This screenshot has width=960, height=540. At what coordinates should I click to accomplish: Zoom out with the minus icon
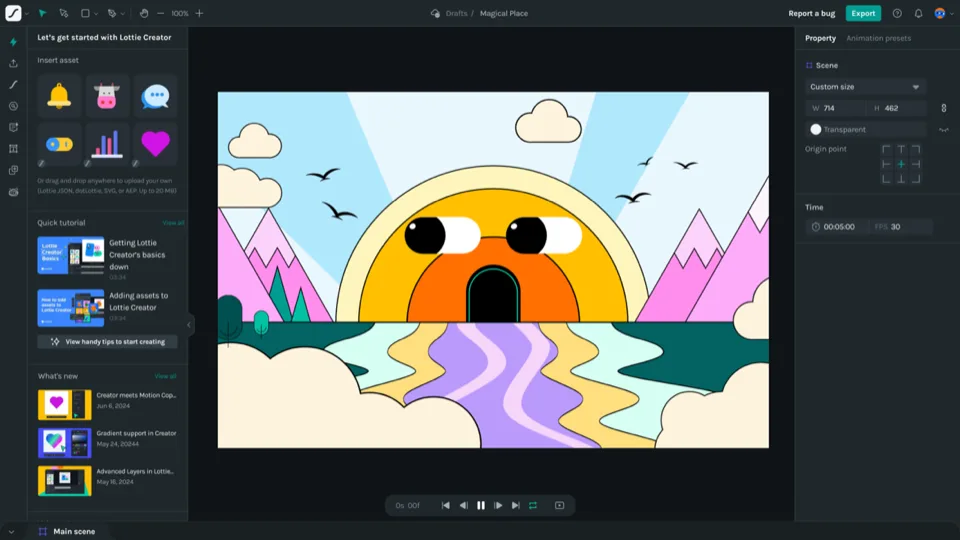(160, 13)
